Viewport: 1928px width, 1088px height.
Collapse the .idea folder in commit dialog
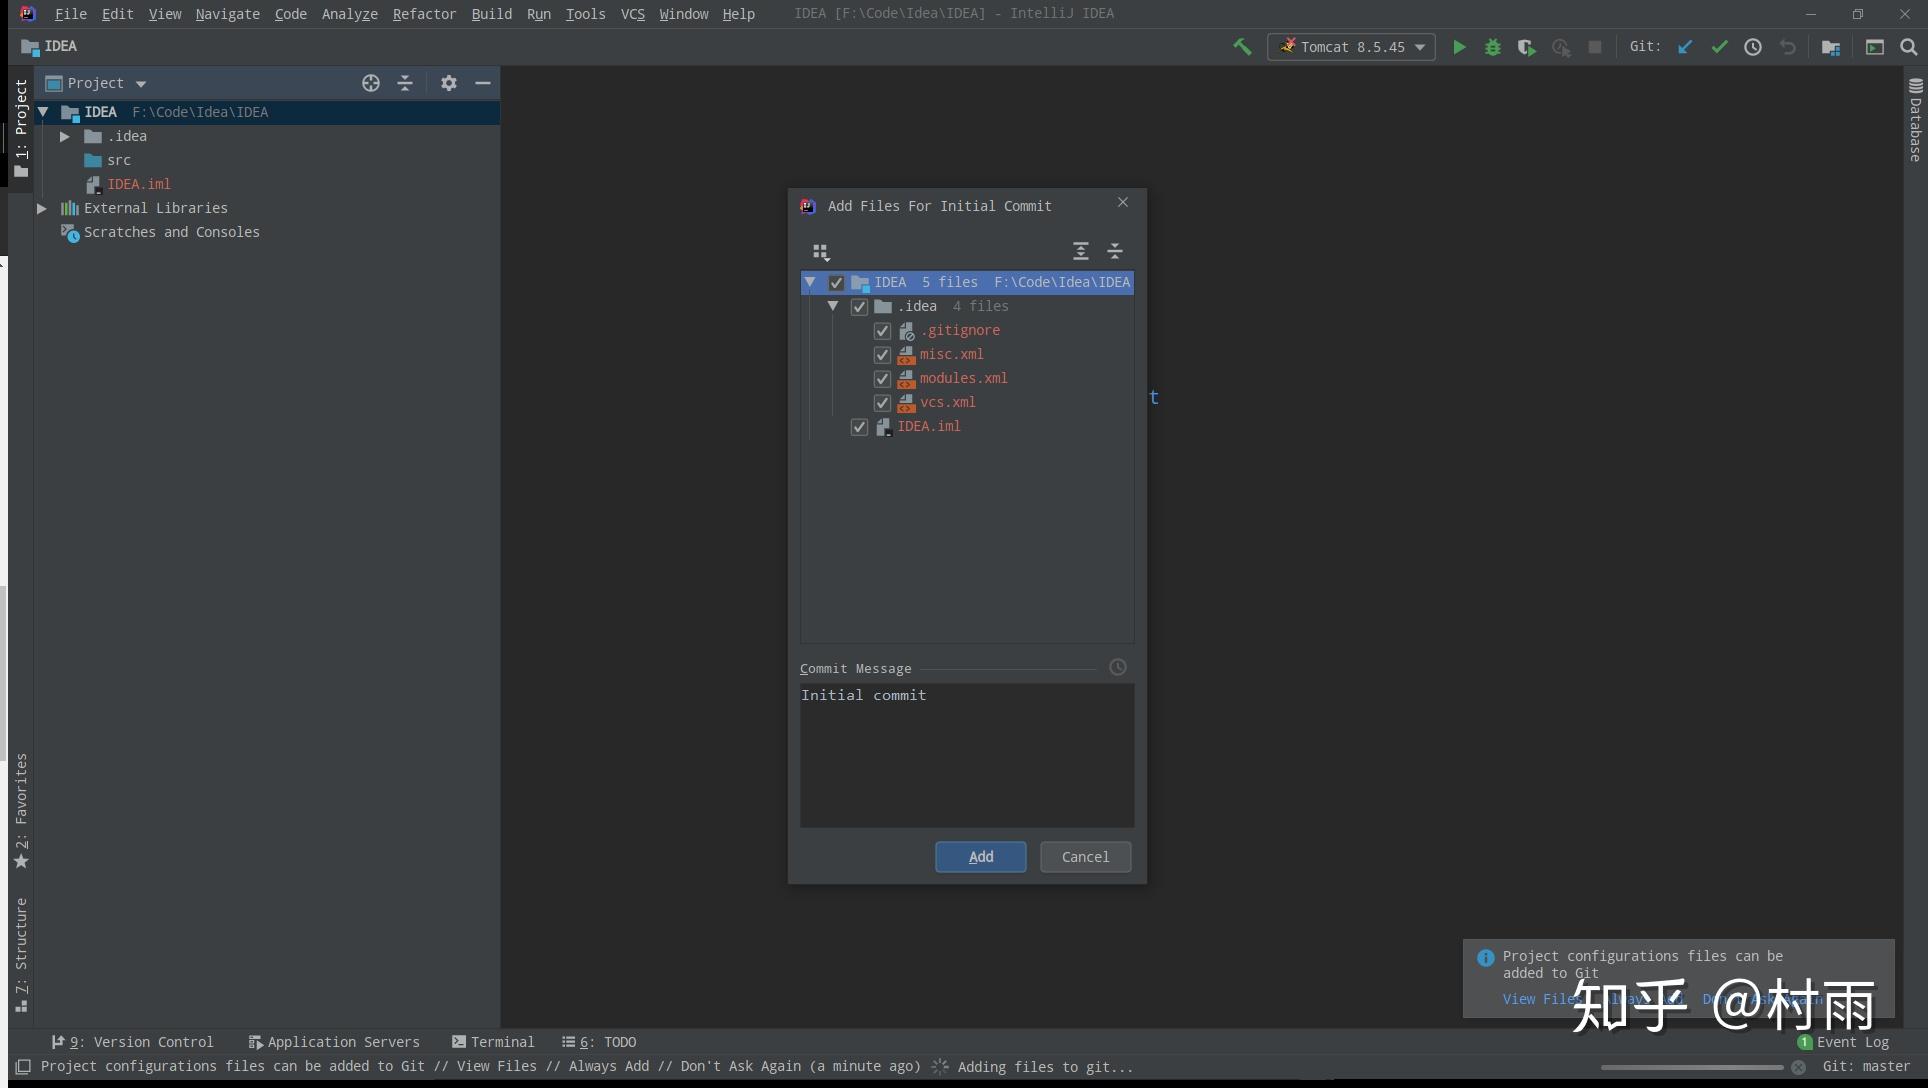(834, 306)
